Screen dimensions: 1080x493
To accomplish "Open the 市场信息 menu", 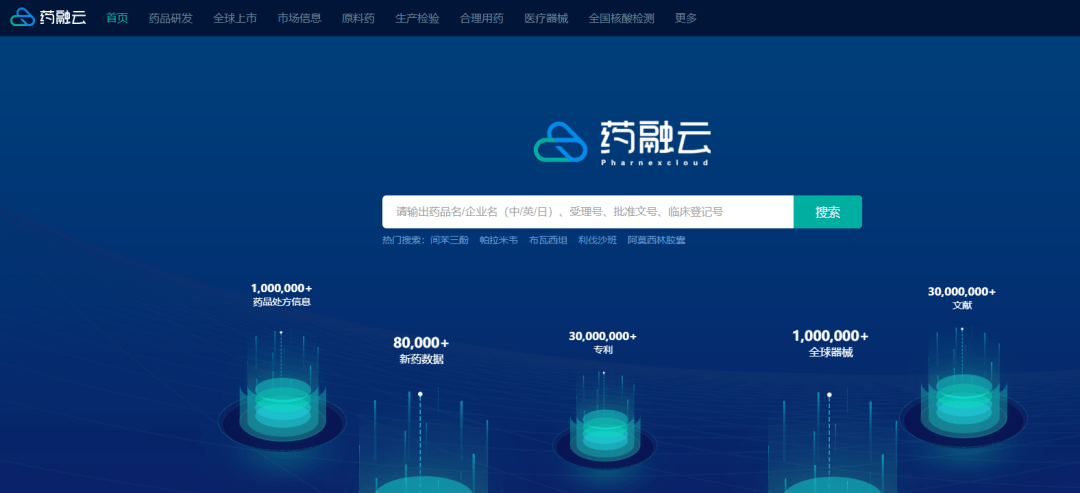I will point(300,19).
